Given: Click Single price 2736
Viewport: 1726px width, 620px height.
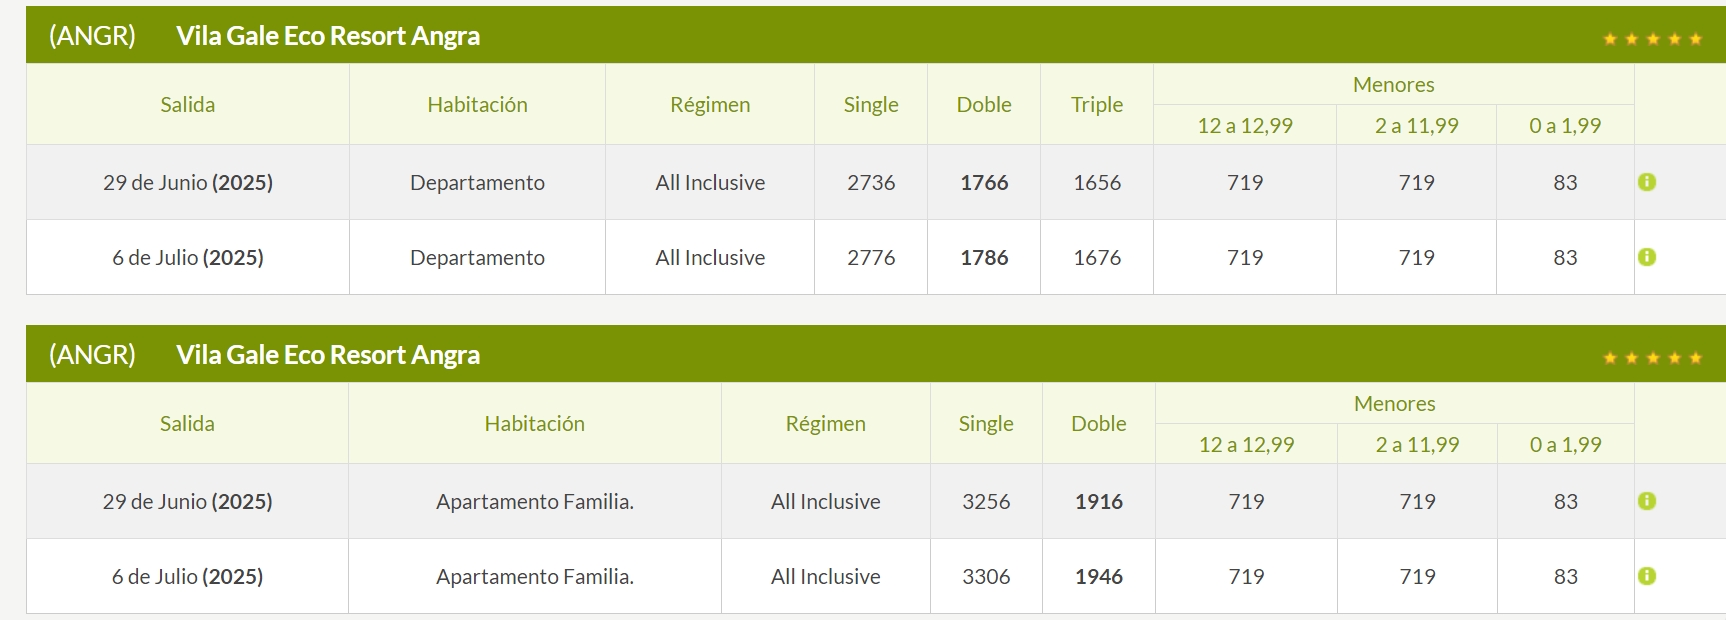Looking at the screenshot, I should click(871, 182).
